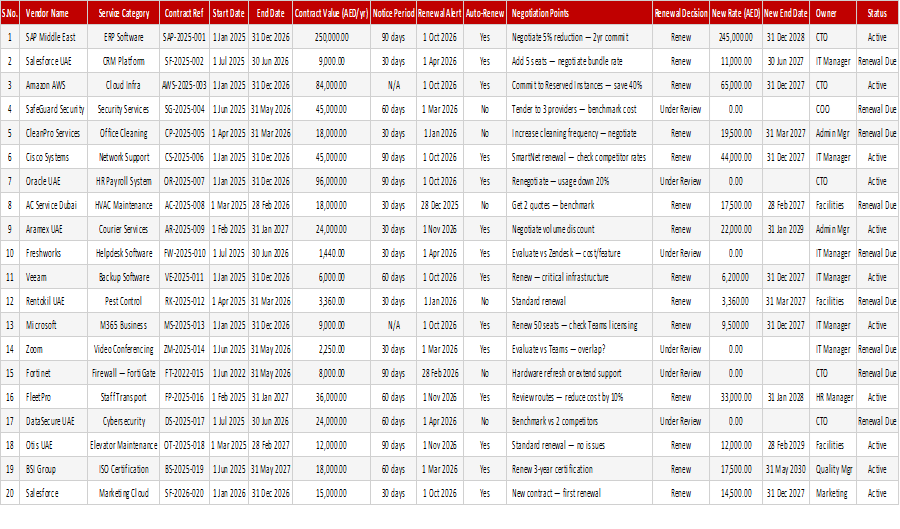Click 'New contract – first renewal' cell
900x529 pixels.
[x=579, y=493]
